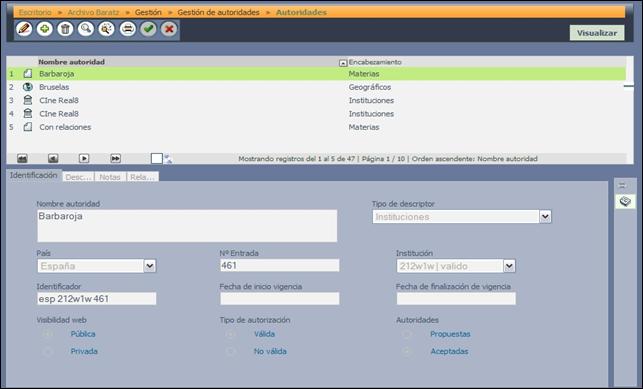Switch to Rela... tab
This screenshot has width=643, height=389.
coord(142,177)
